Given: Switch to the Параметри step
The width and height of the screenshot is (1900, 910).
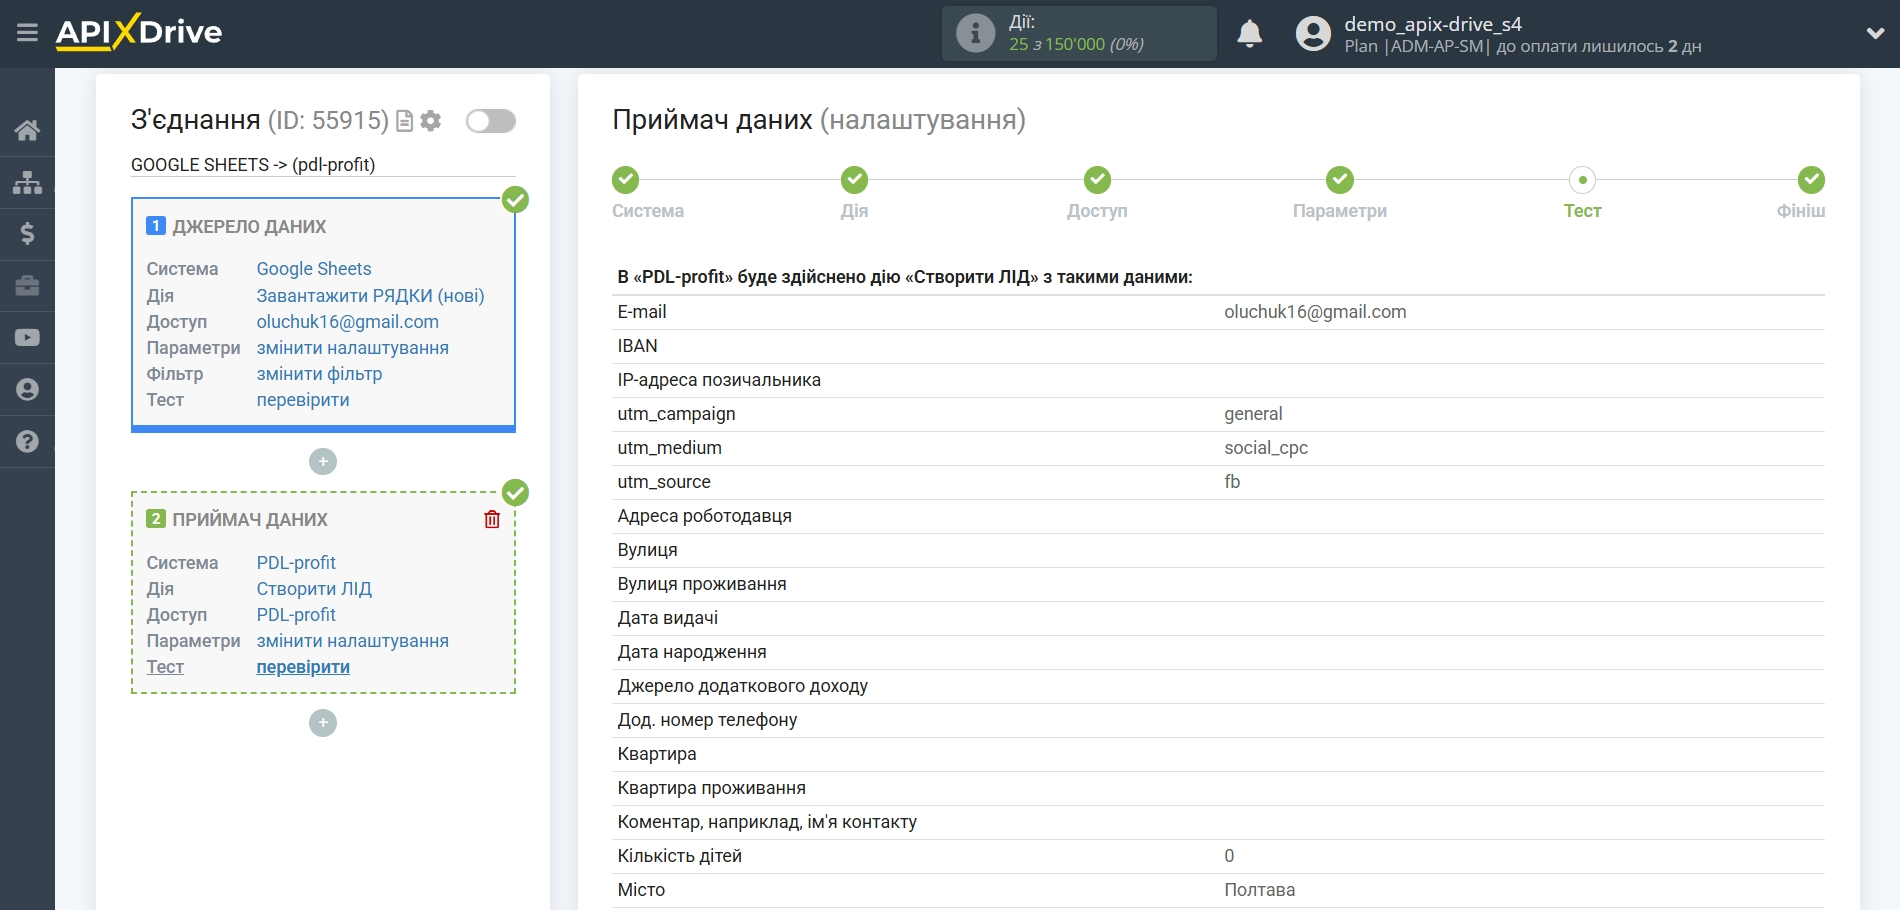Looking at the screenshot, I should tap(1339, 181).
